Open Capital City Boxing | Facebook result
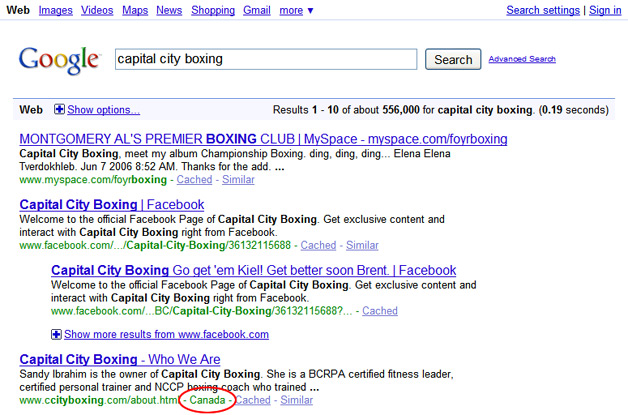This screenshot has height=415, width=628. [x=112, y=205]
